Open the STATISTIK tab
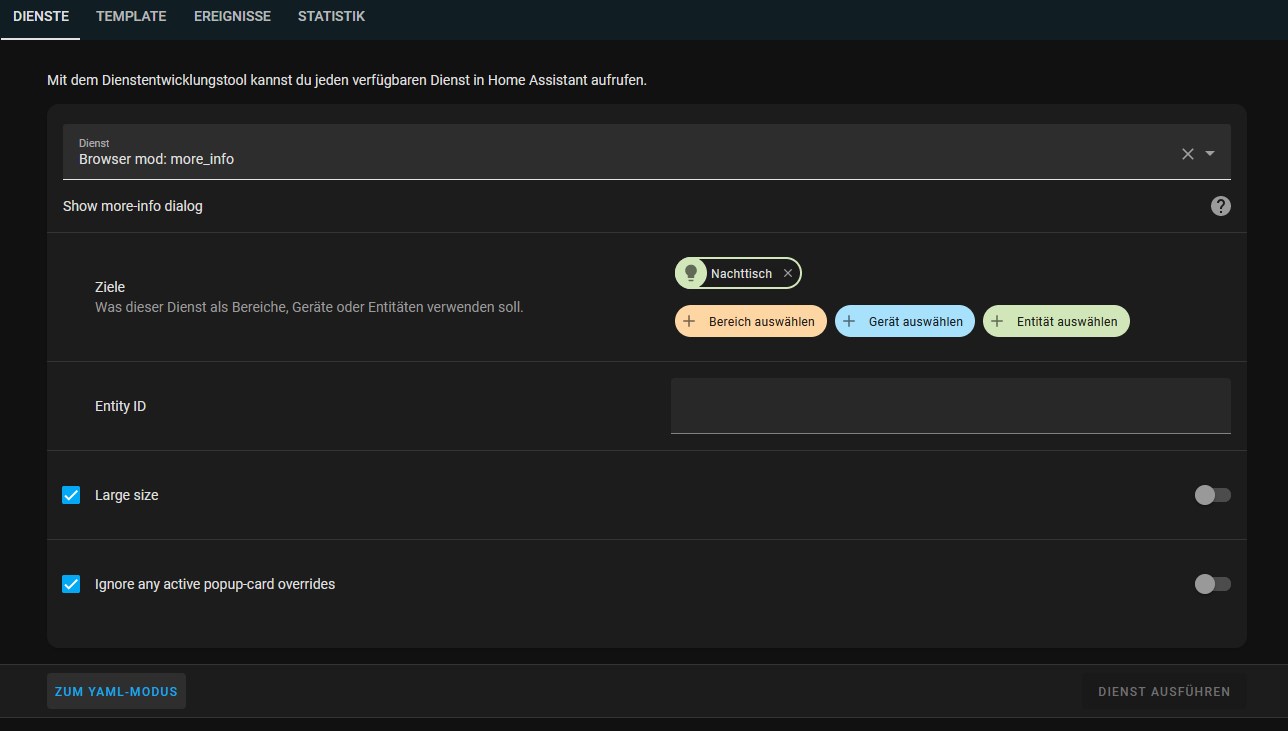The width and height of the screenshot is (1288, 731). pos(331,16)
